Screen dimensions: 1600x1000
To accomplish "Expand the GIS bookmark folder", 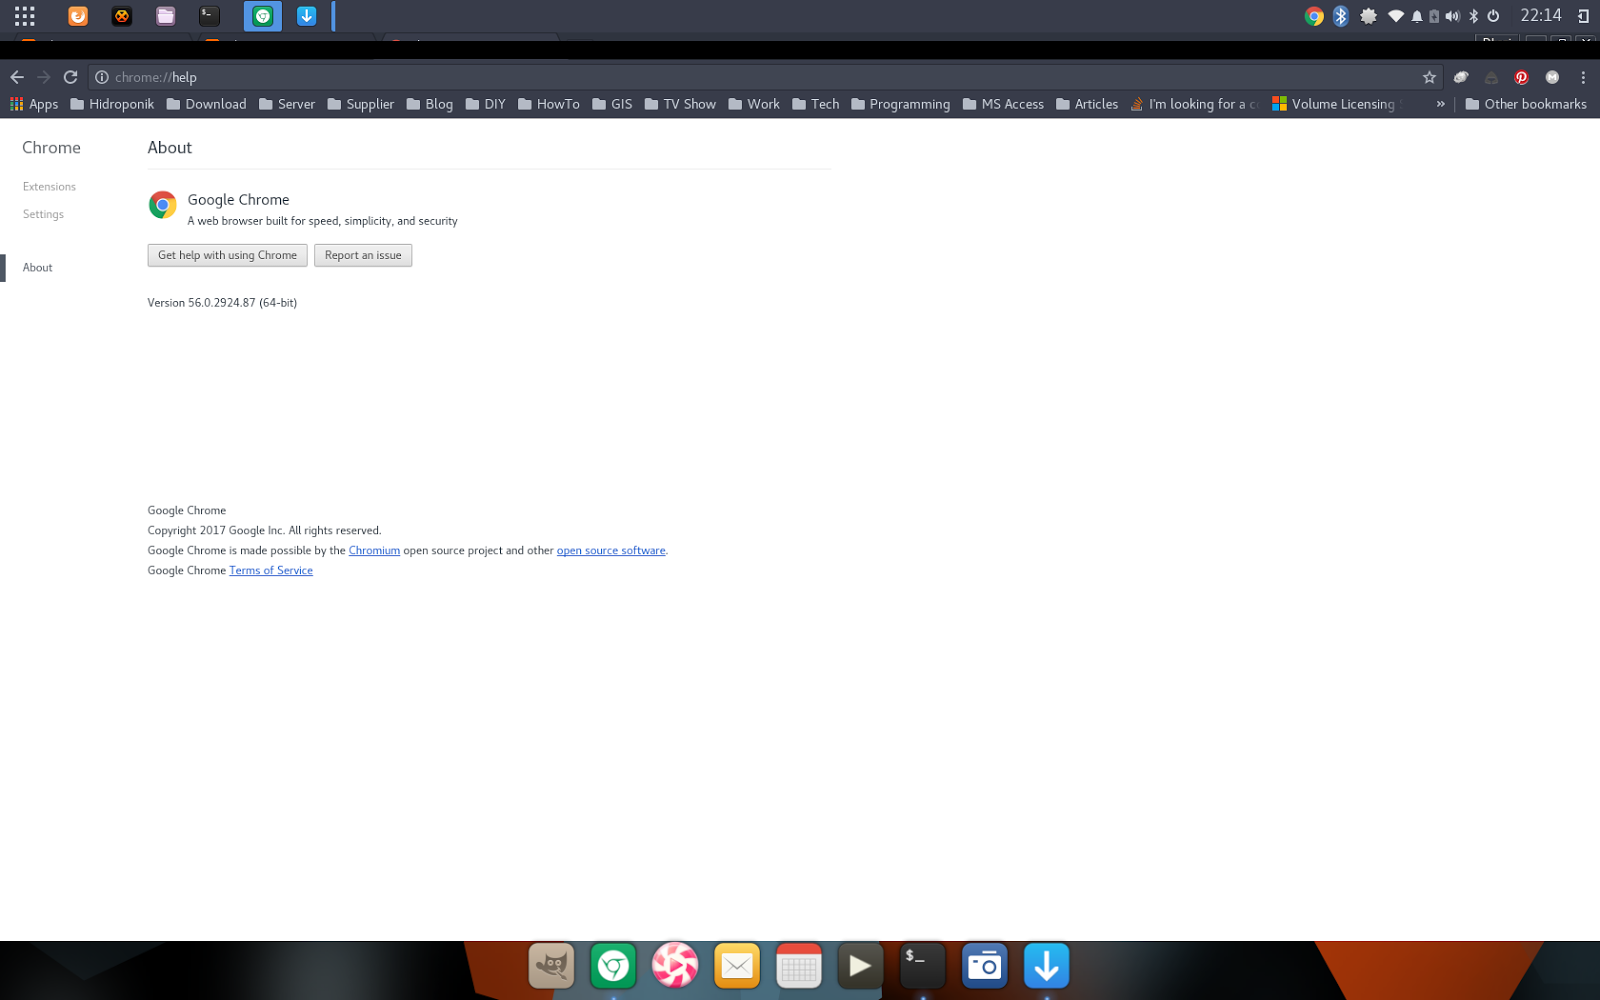I will pyautogui.click(x=612, y=104).
